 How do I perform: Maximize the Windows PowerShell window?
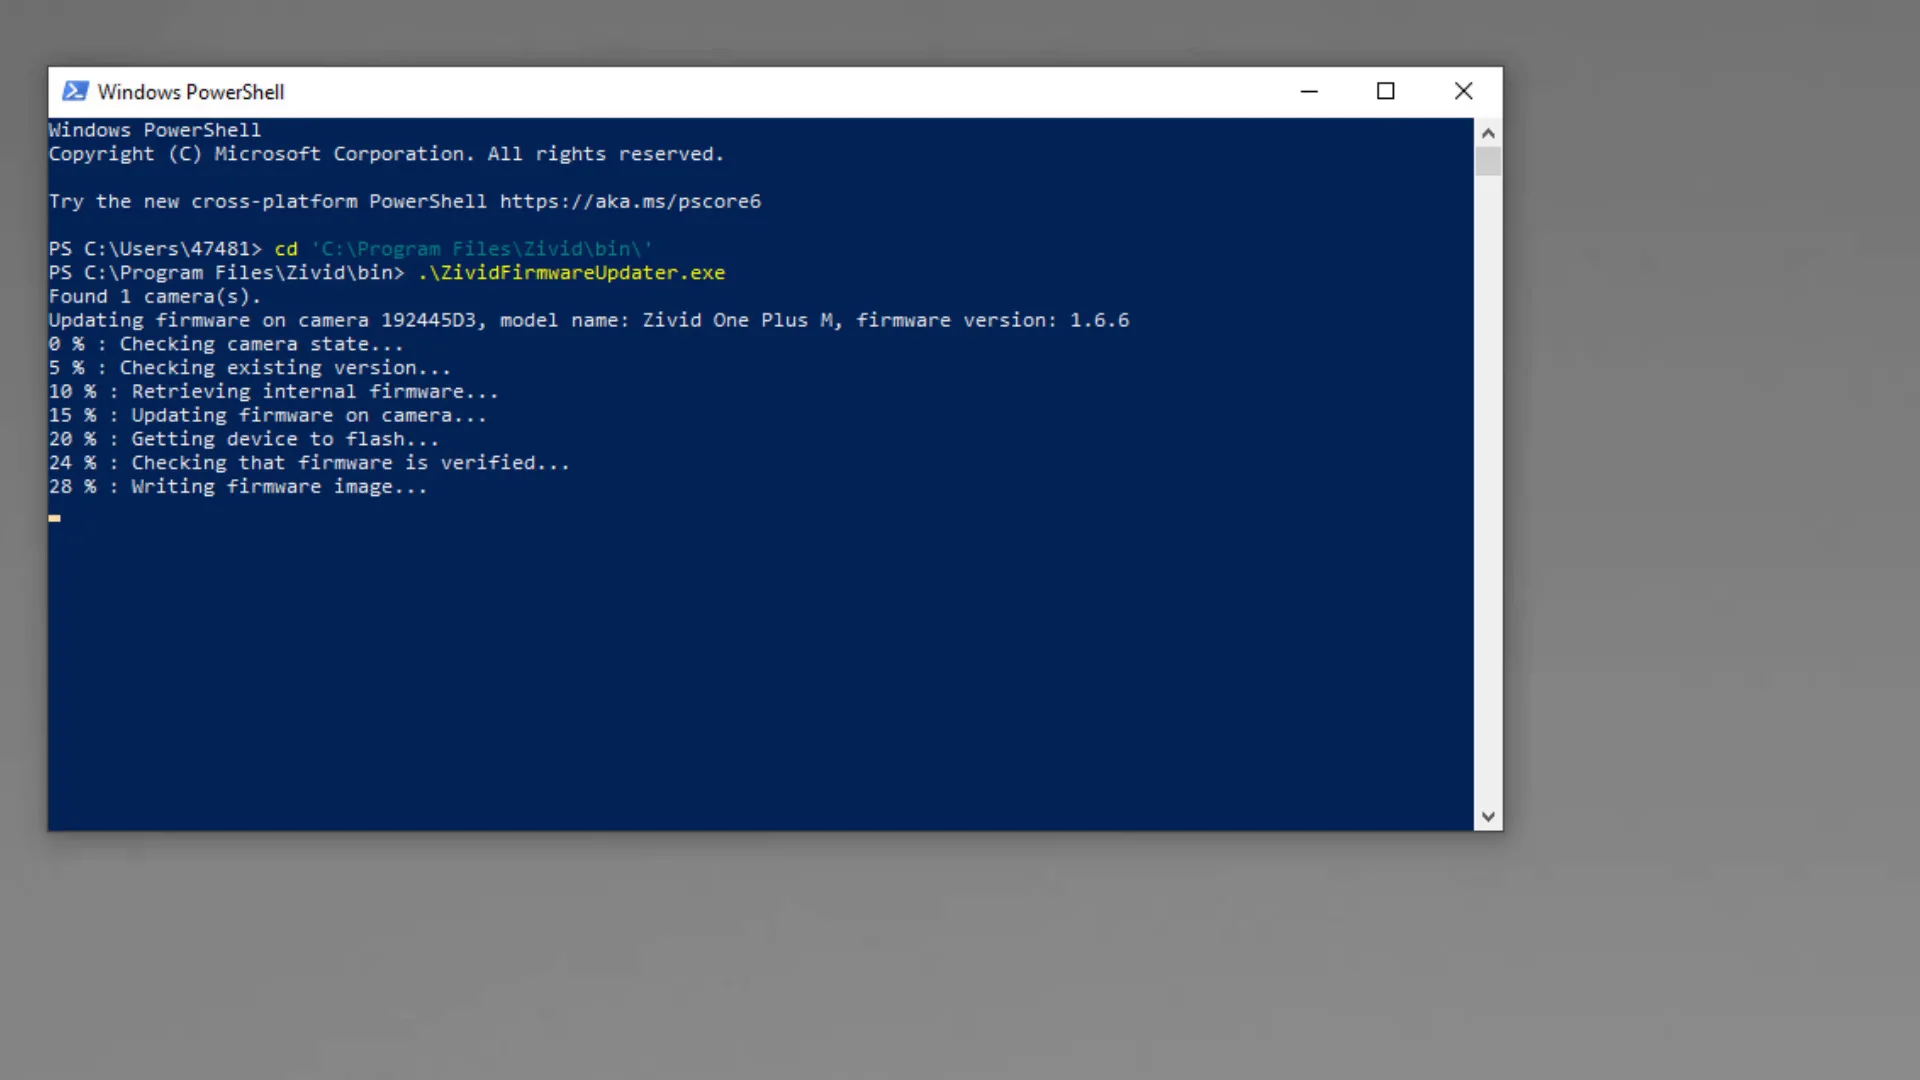click(x=1385, y=91)
